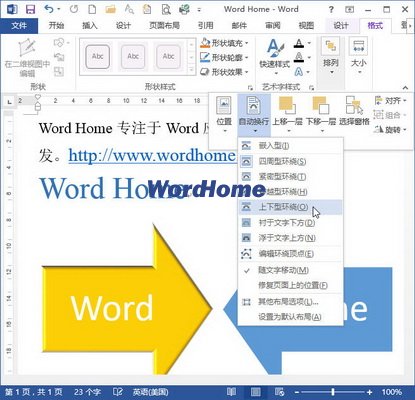Switch to the 引用 tab
Image resolution: width=415 pixels, height=400 pixels.
205,25
